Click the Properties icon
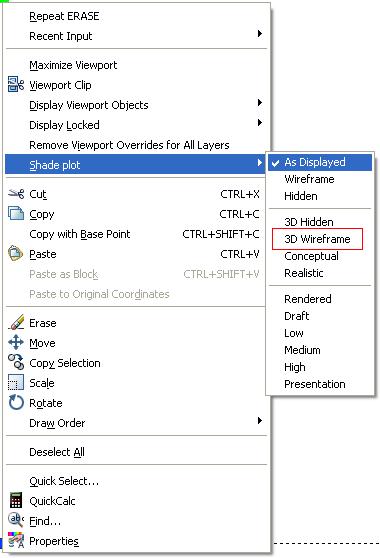Image resolution: width=380 pixels, height=558 pixels. 16,540
